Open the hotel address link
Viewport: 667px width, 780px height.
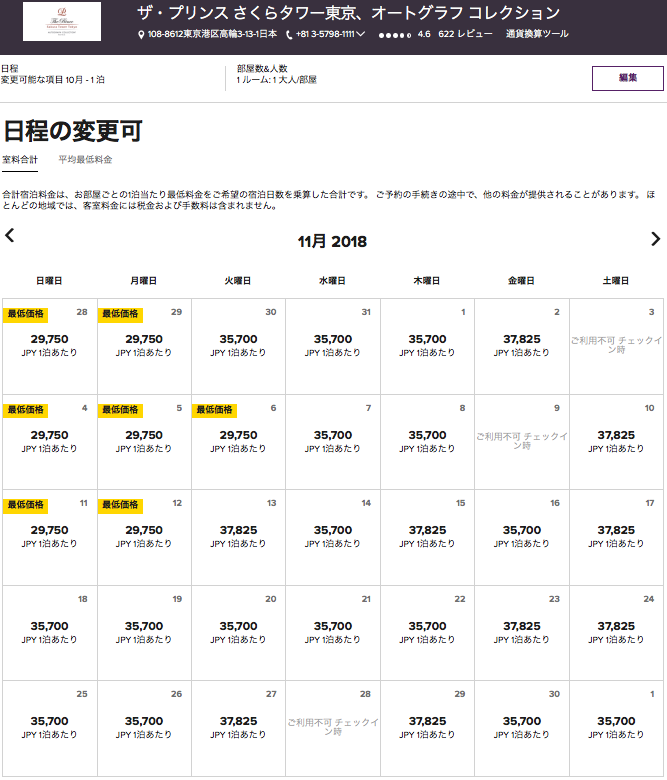point(212,34)
